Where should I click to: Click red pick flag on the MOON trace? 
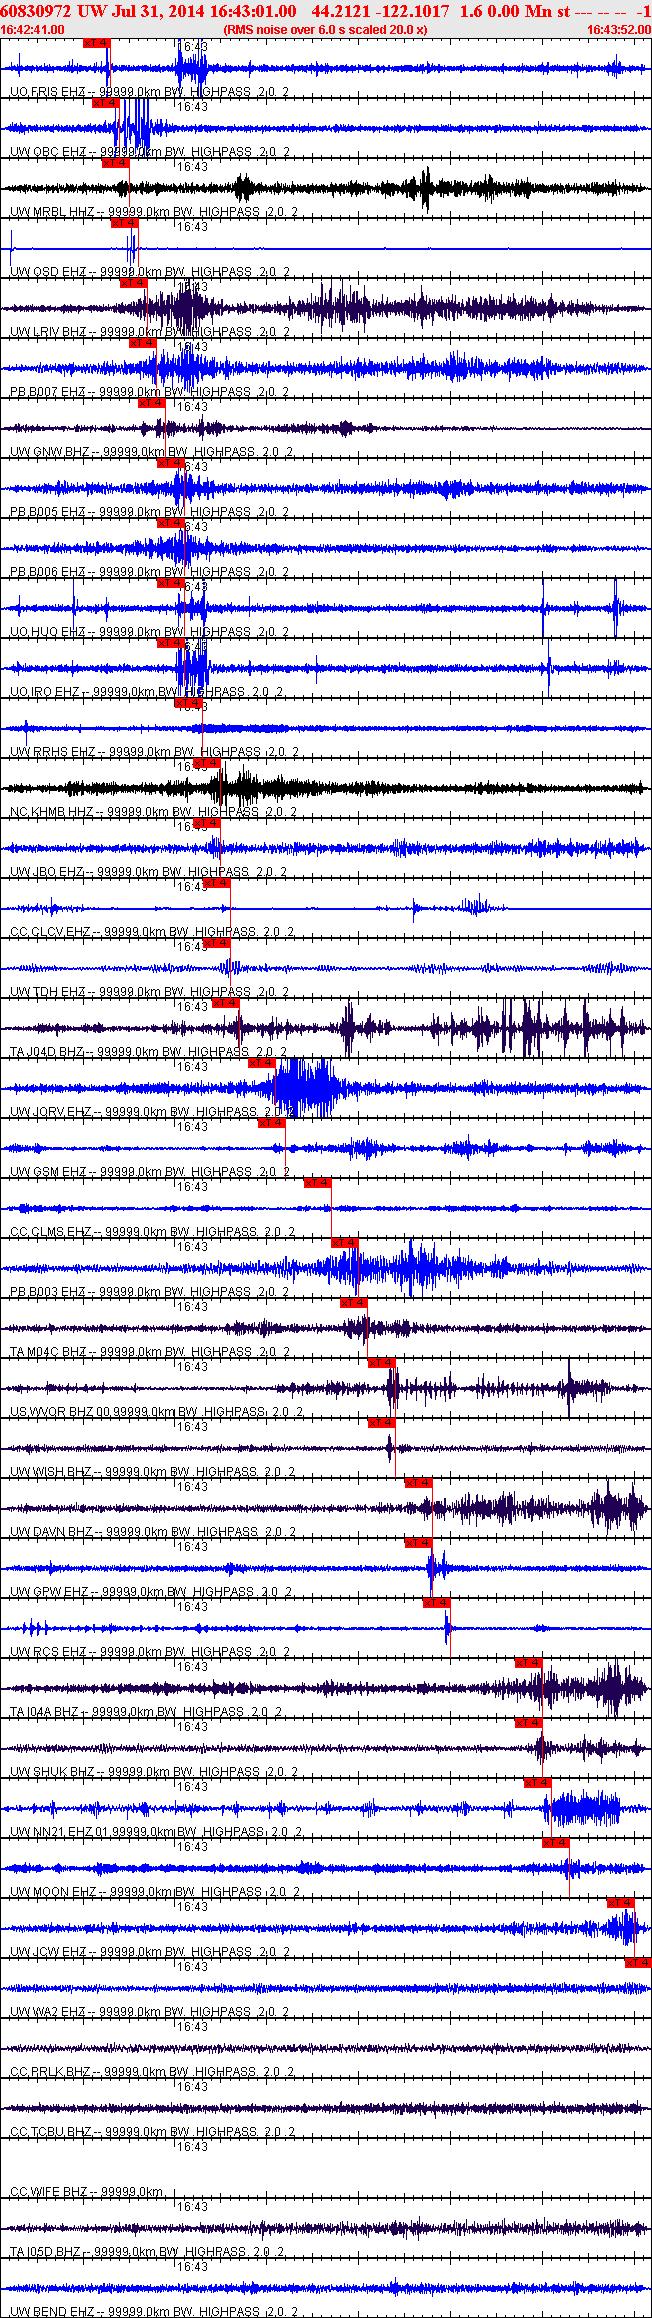tap(556, 1843)
